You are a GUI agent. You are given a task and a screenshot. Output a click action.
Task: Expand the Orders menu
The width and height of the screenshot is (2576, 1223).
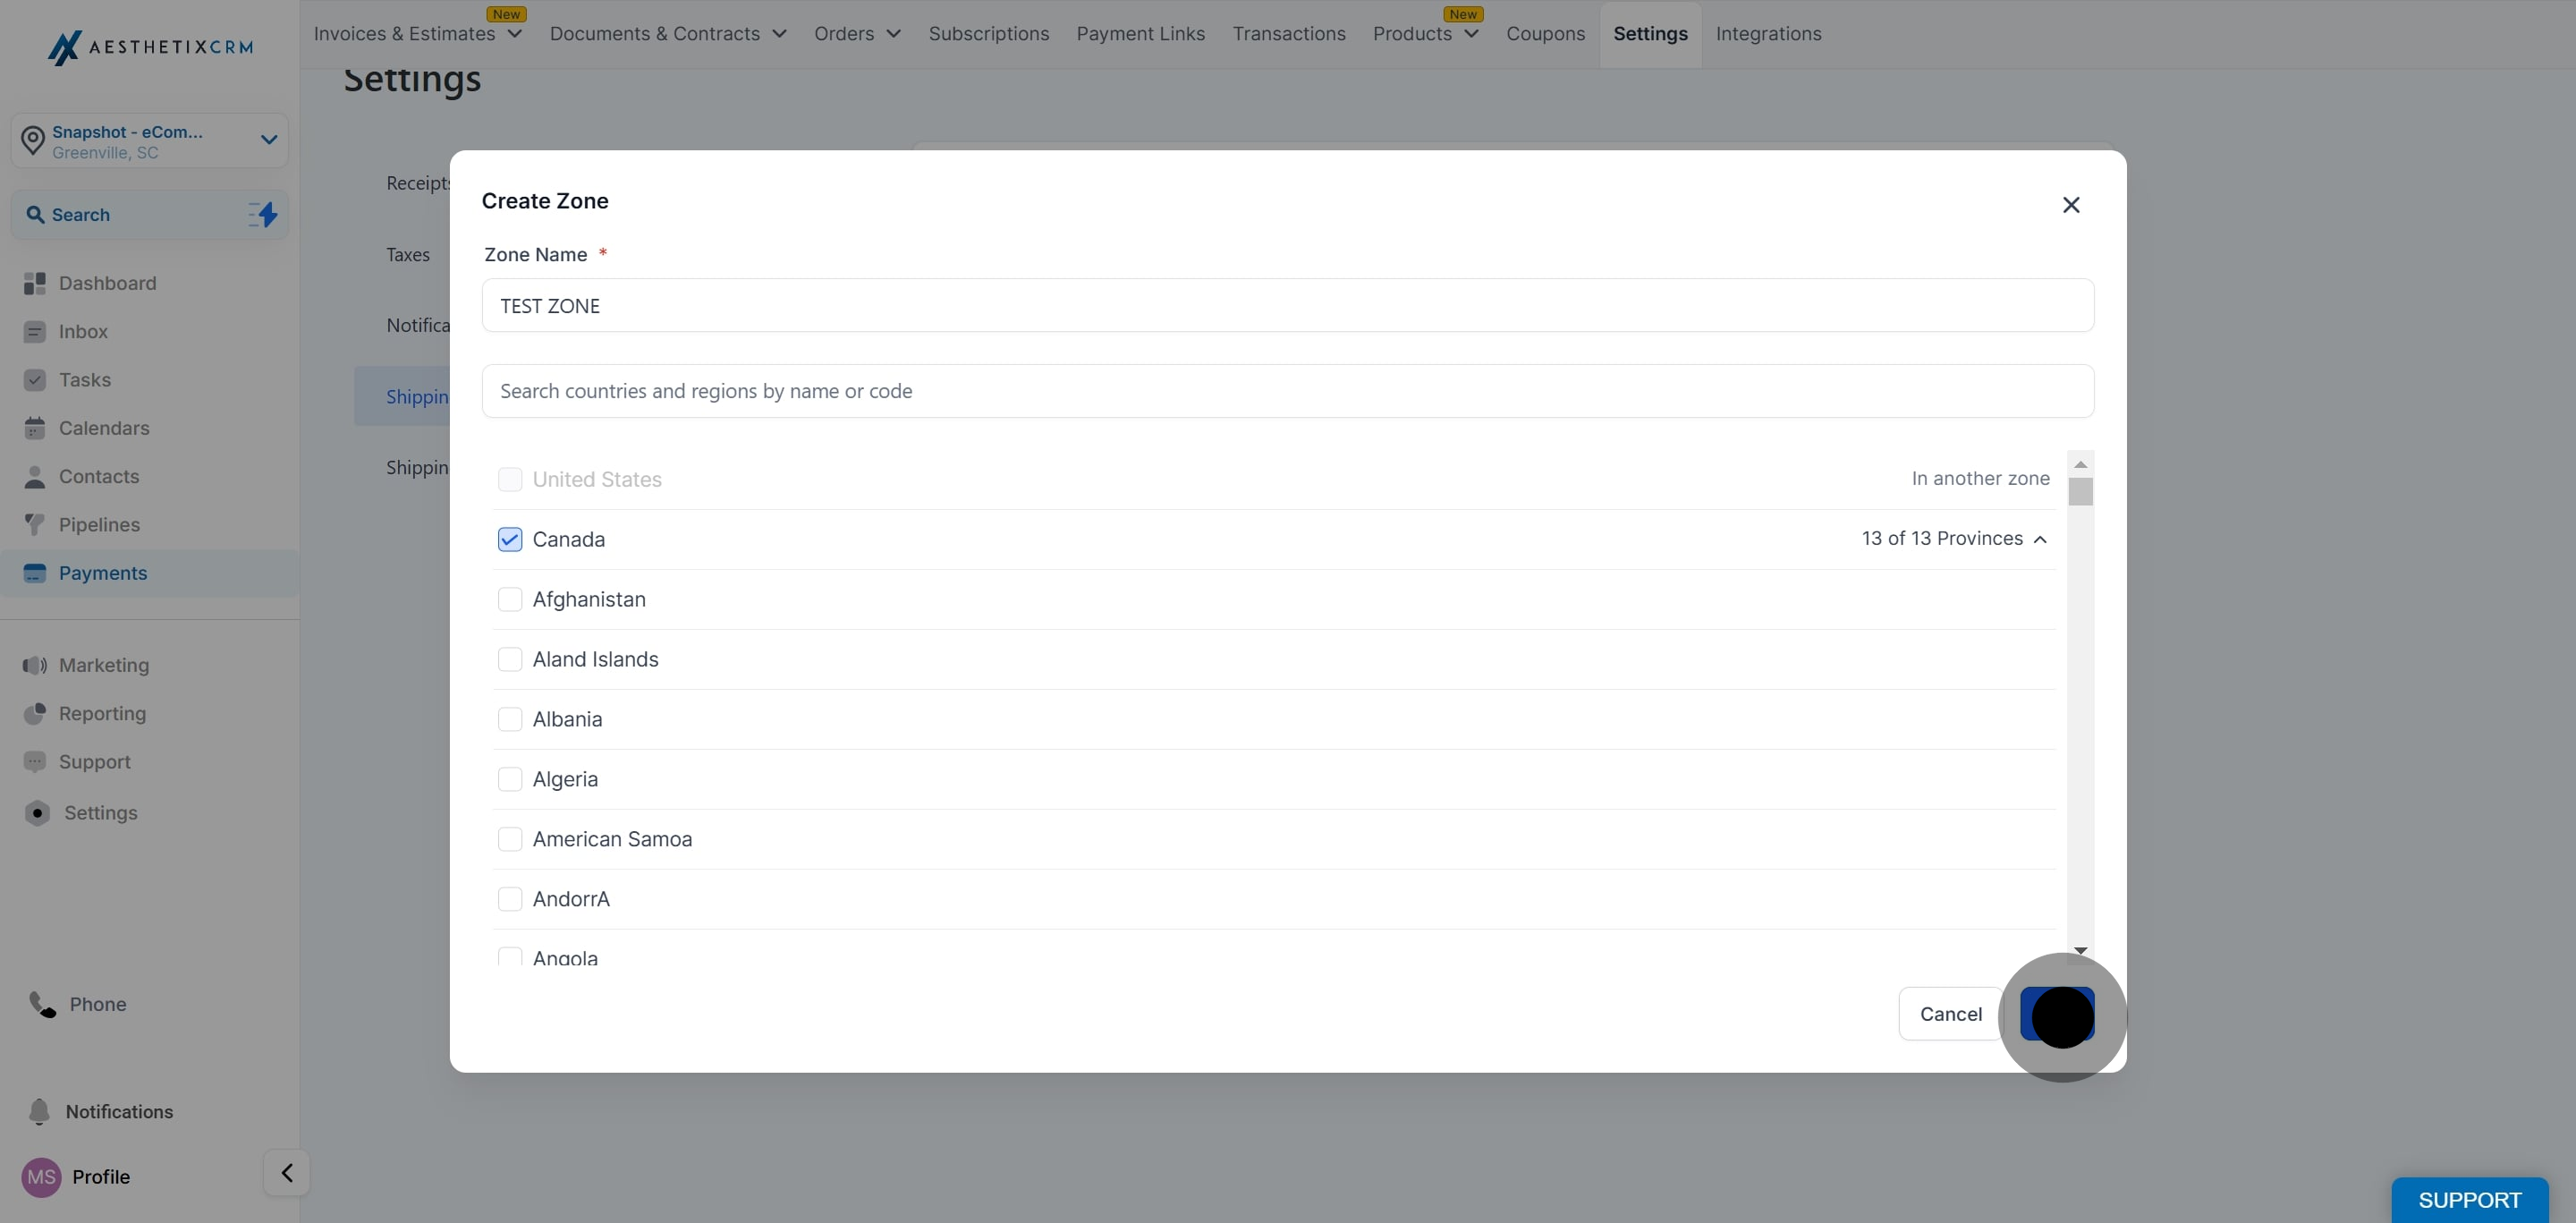[x=857, y=34]
